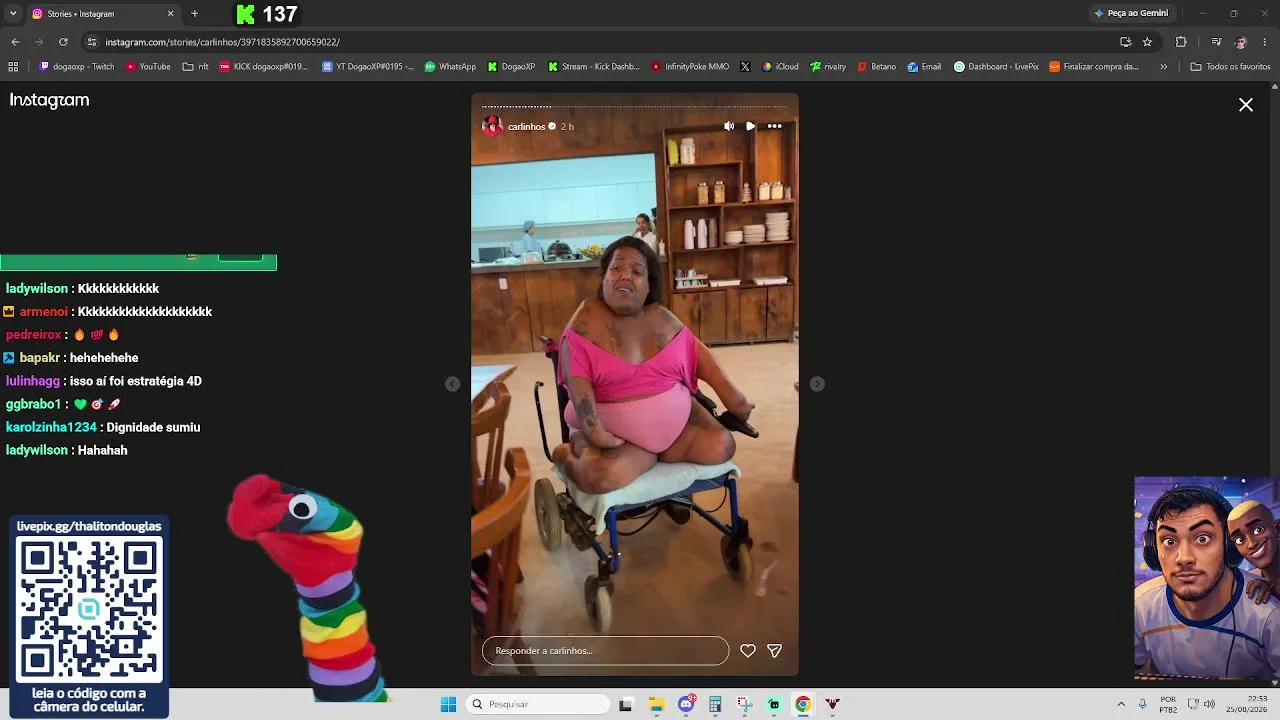
Task: Go to the next story
Action: tap(817, 384)
